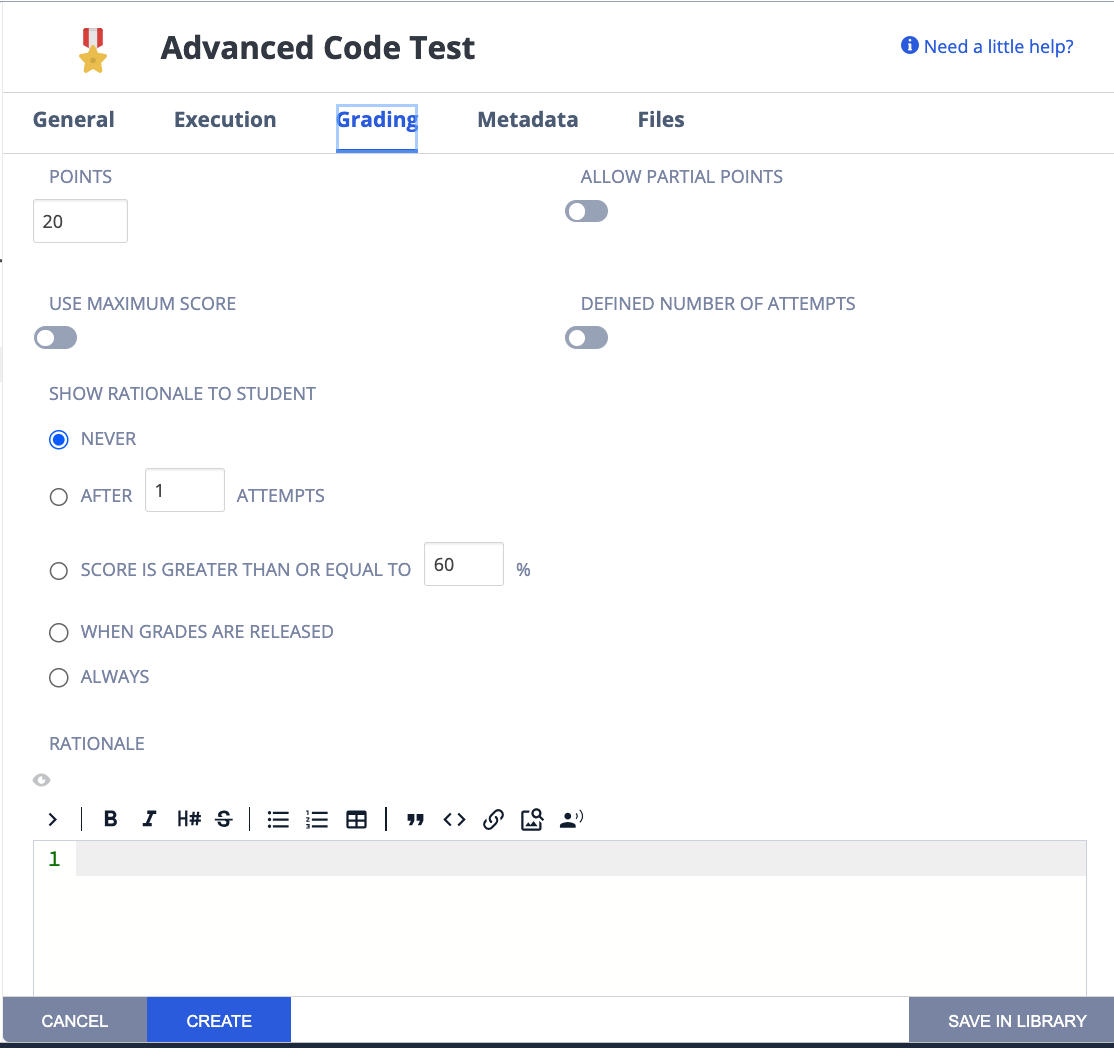Click the italic formatting icon
The height and width of the screenshot is (1048, 1114).
point(149,820)
